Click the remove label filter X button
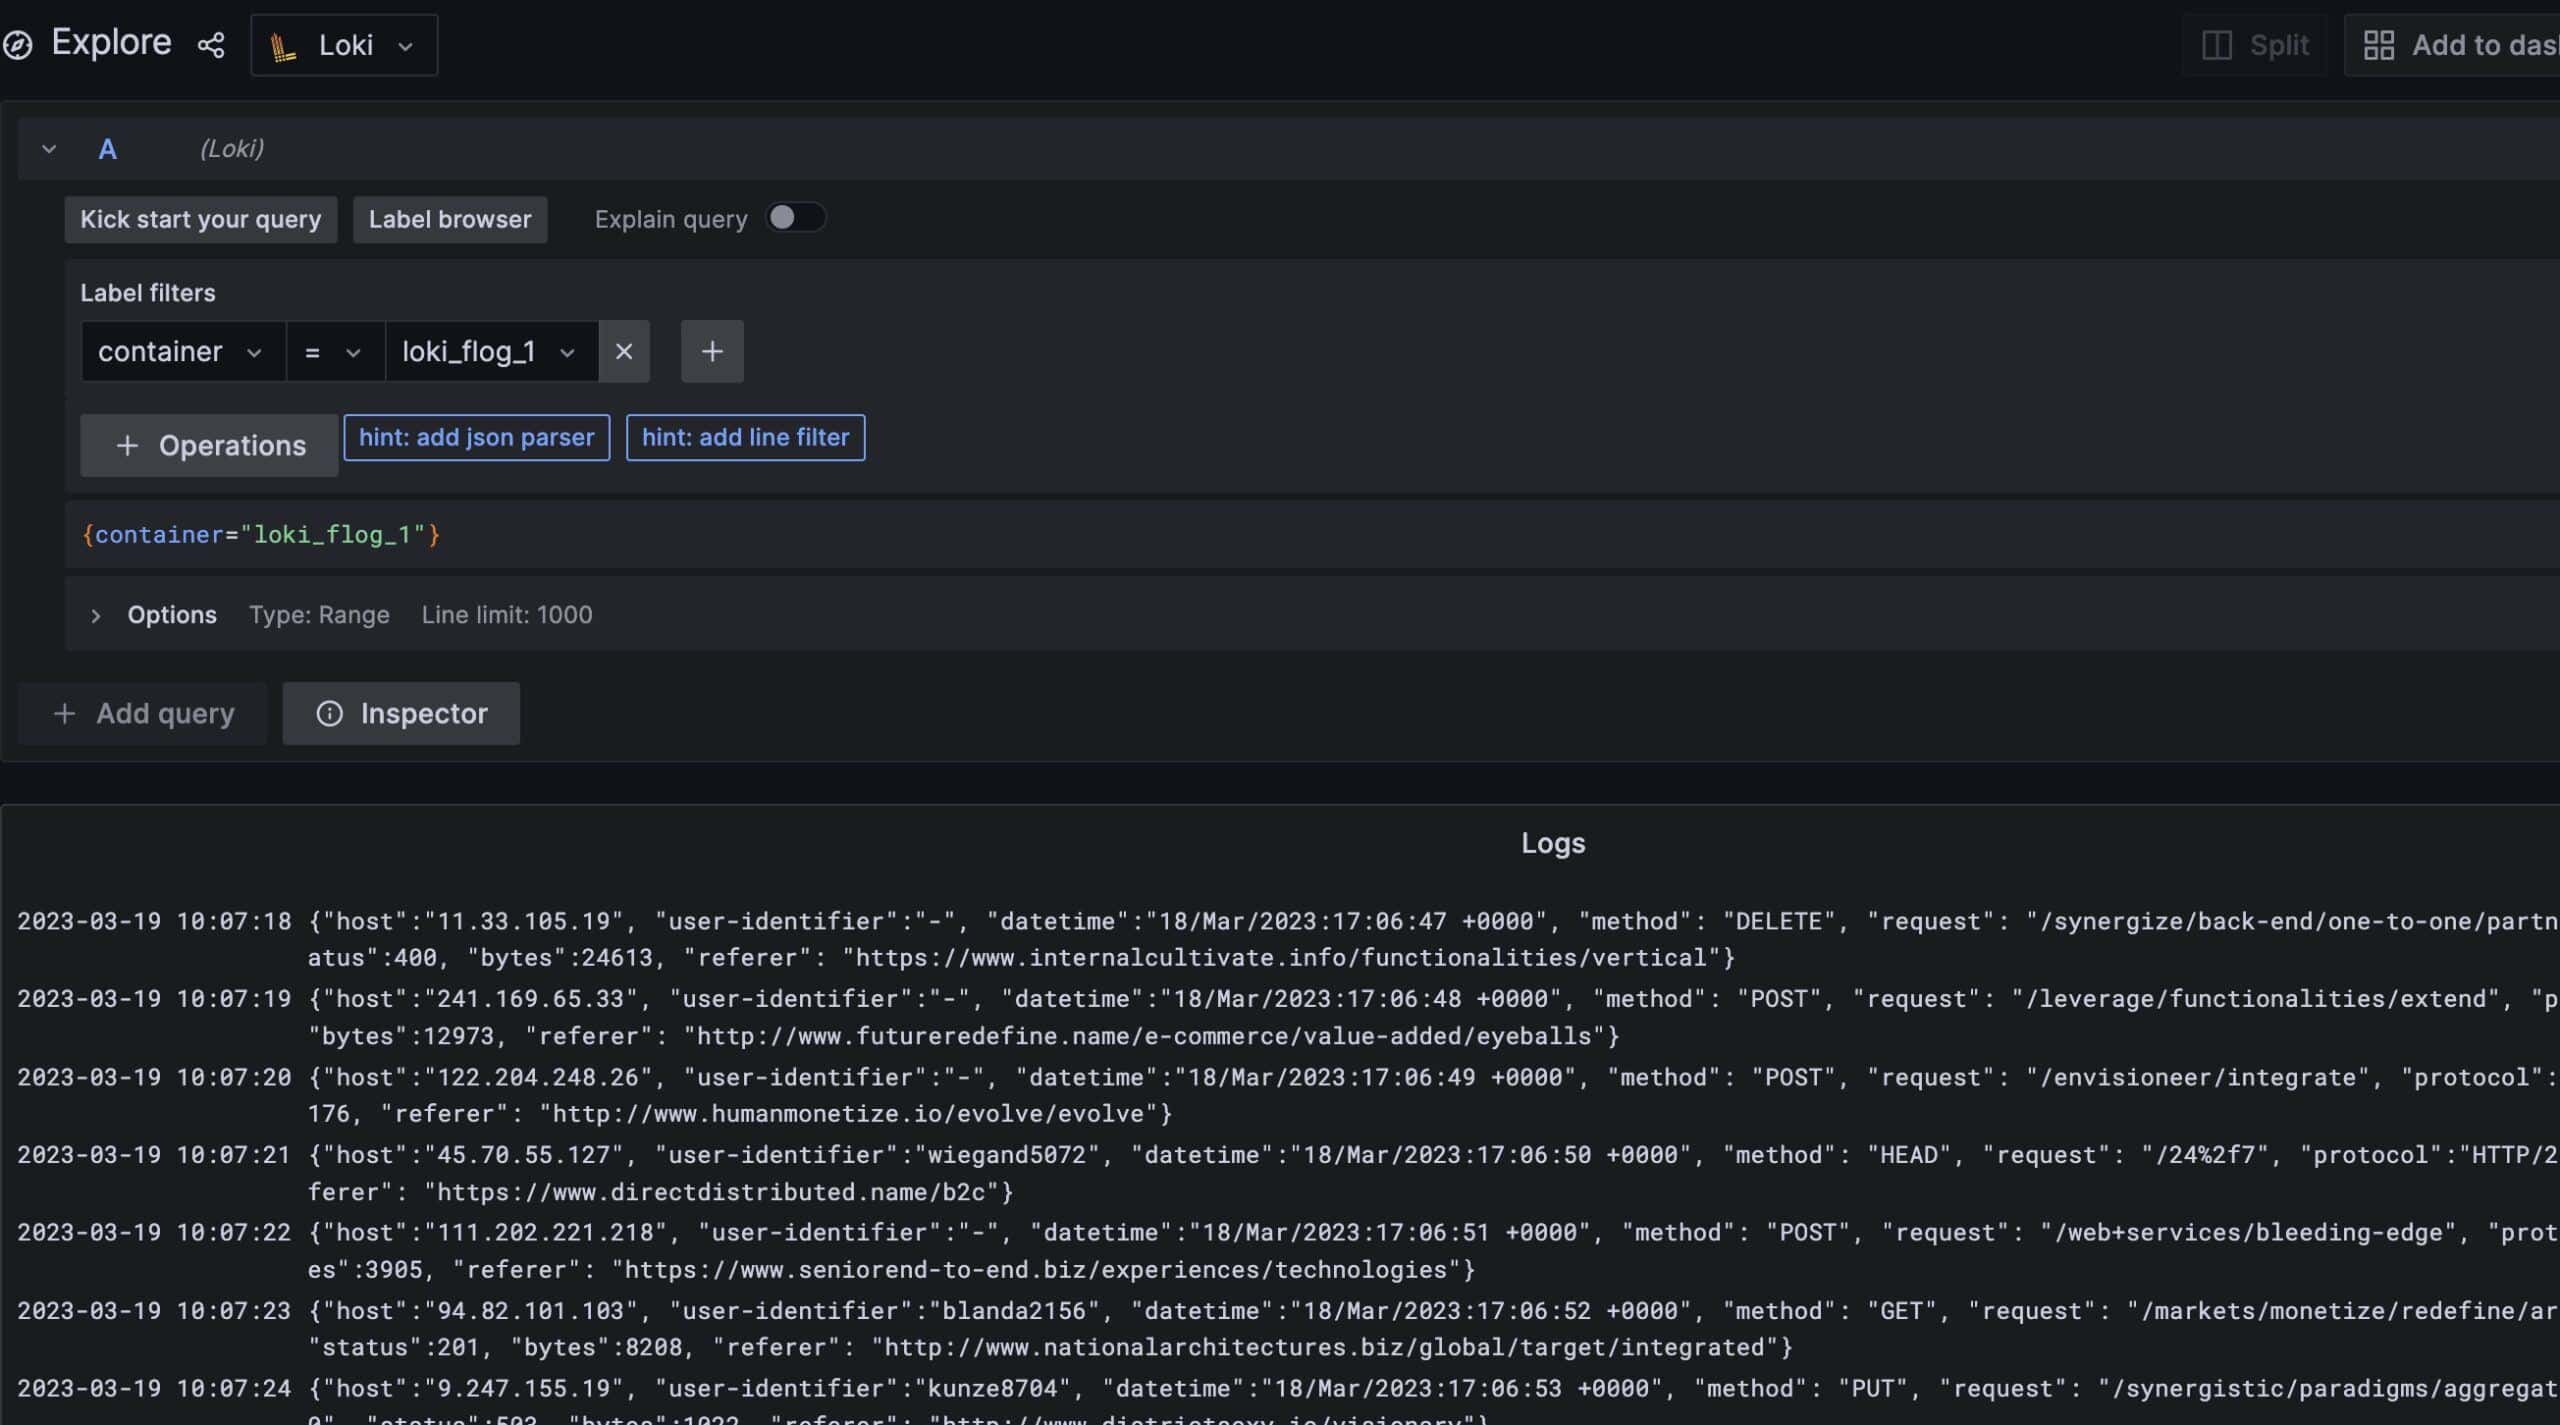Screen dimensions: 2560x1425 [623, 349]
